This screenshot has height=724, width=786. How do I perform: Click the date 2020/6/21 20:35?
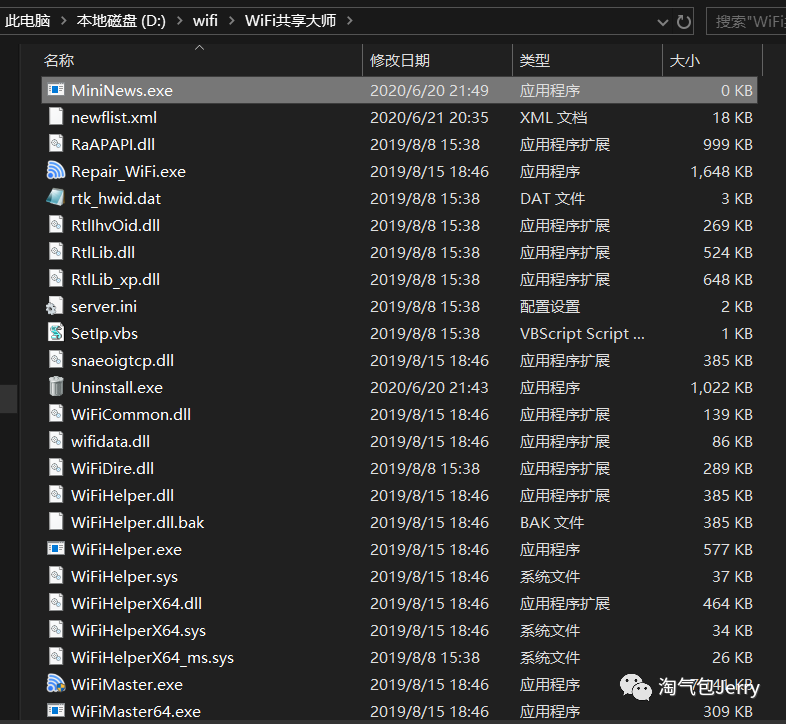[429, 117]
